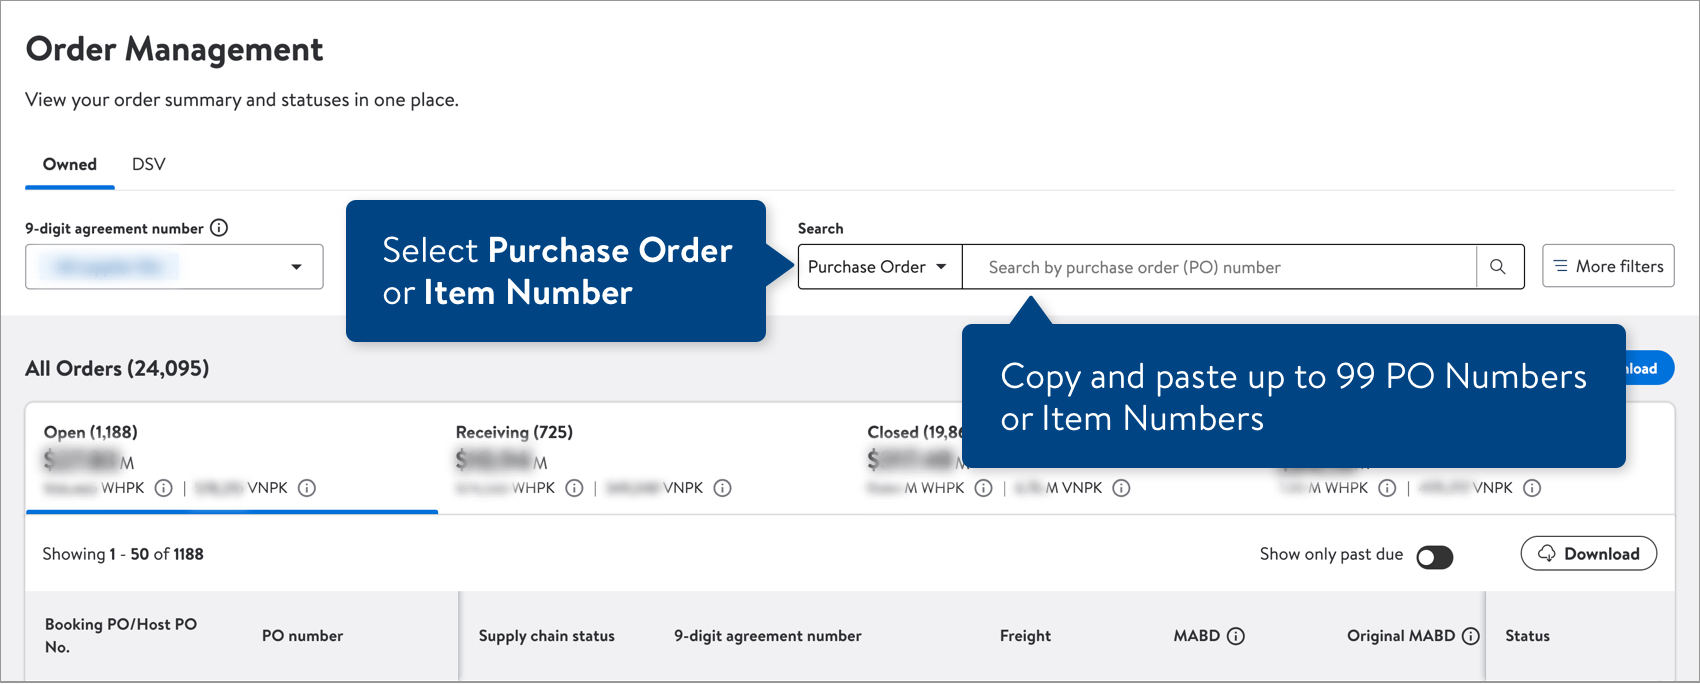Select the Receiving orders section
The width and height of the screenshot is (1700, 684).
coord(513,432)
